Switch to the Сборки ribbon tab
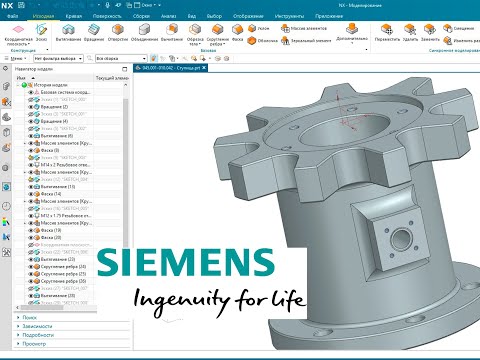 (x=141, y=16)
